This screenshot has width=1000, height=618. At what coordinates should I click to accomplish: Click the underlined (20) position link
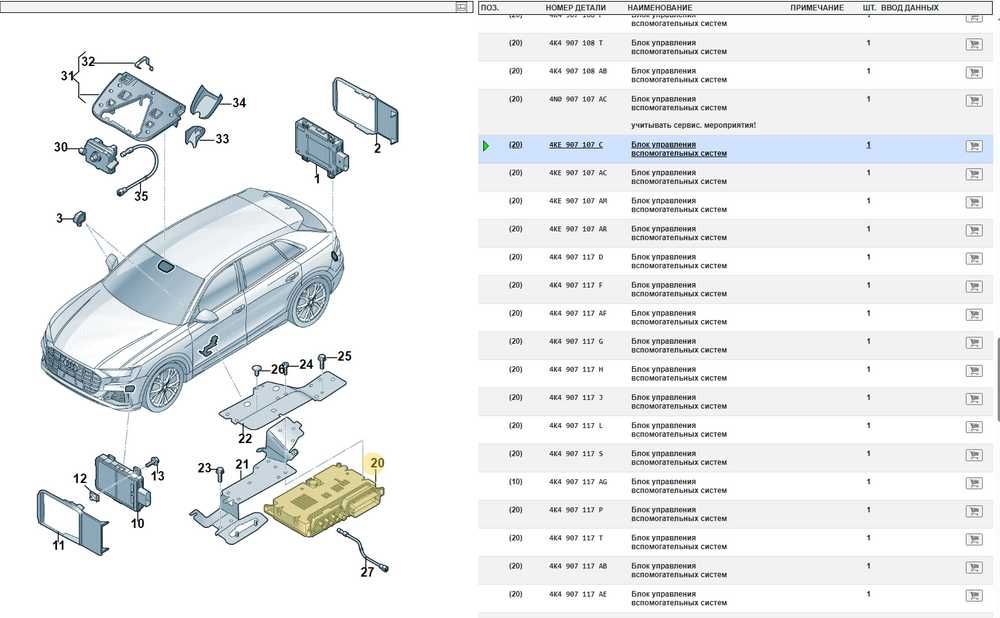515,145
